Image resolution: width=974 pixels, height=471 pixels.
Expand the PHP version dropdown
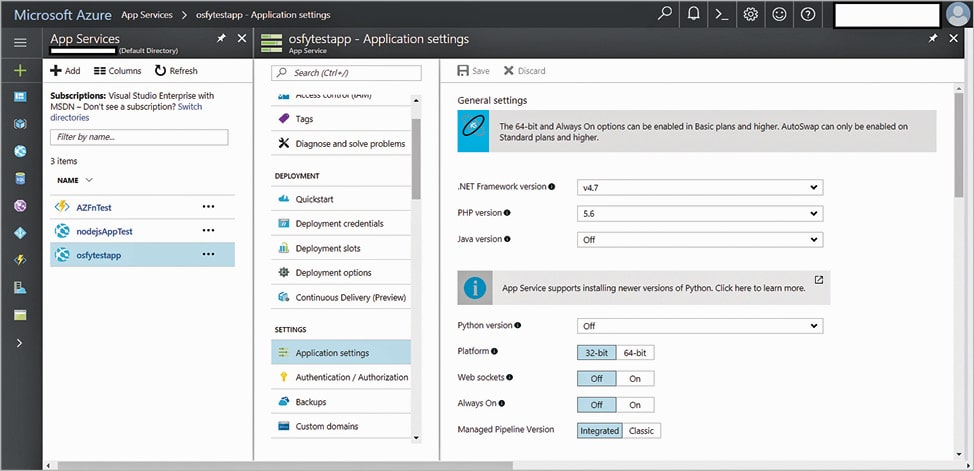coord(700,213)
